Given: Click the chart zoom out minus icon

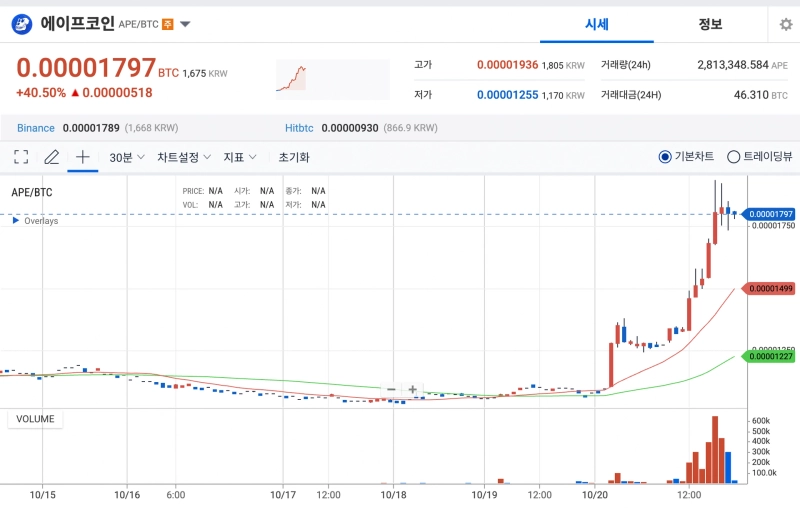Looking at the screenshot, I should (x=391, y=389).
